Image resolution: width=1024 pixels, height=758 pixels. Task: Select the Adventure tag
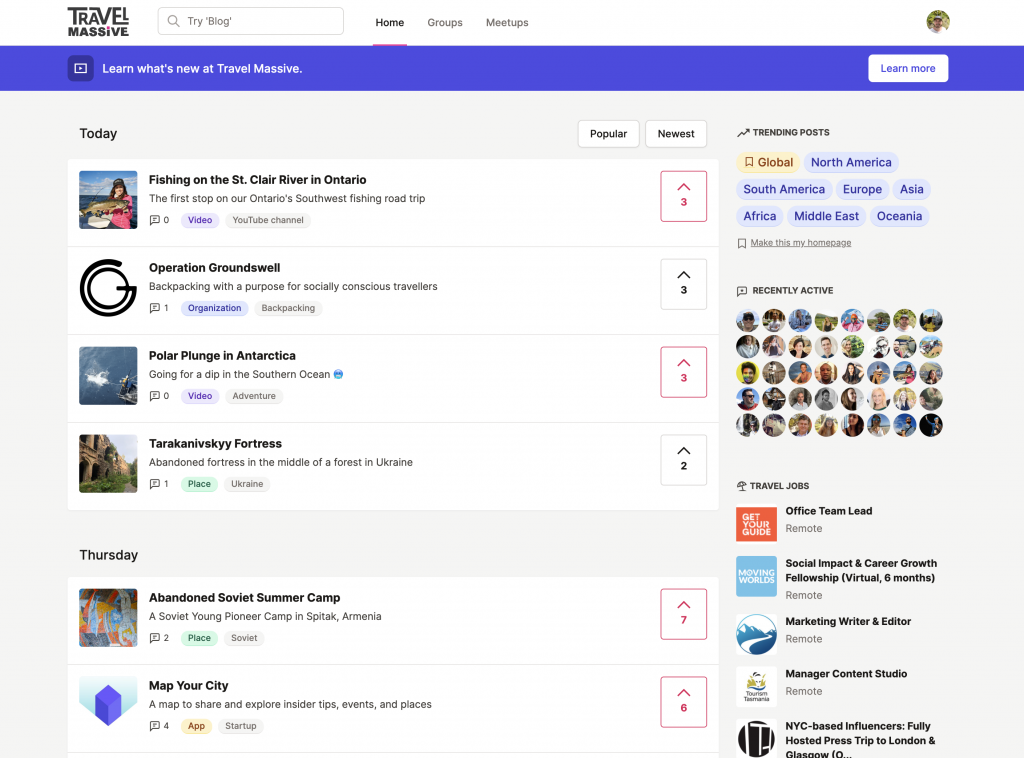(x=254, y=396)
